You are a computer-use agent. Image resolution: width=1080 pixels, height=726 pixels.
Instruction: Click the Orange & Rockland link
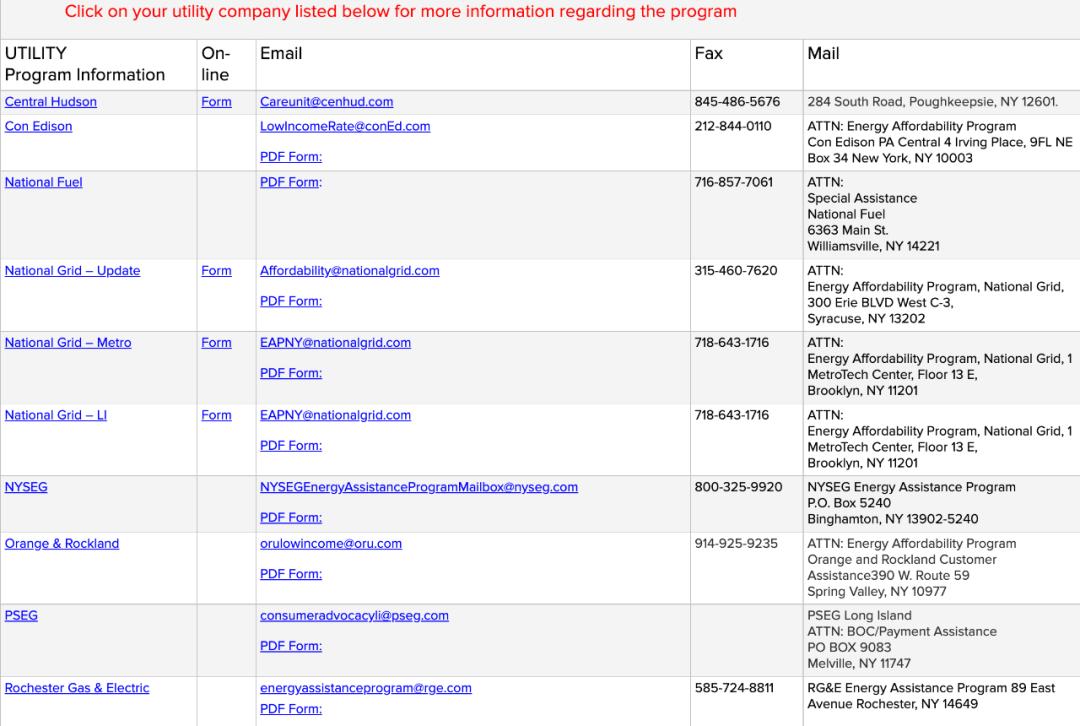pos(62,544)
